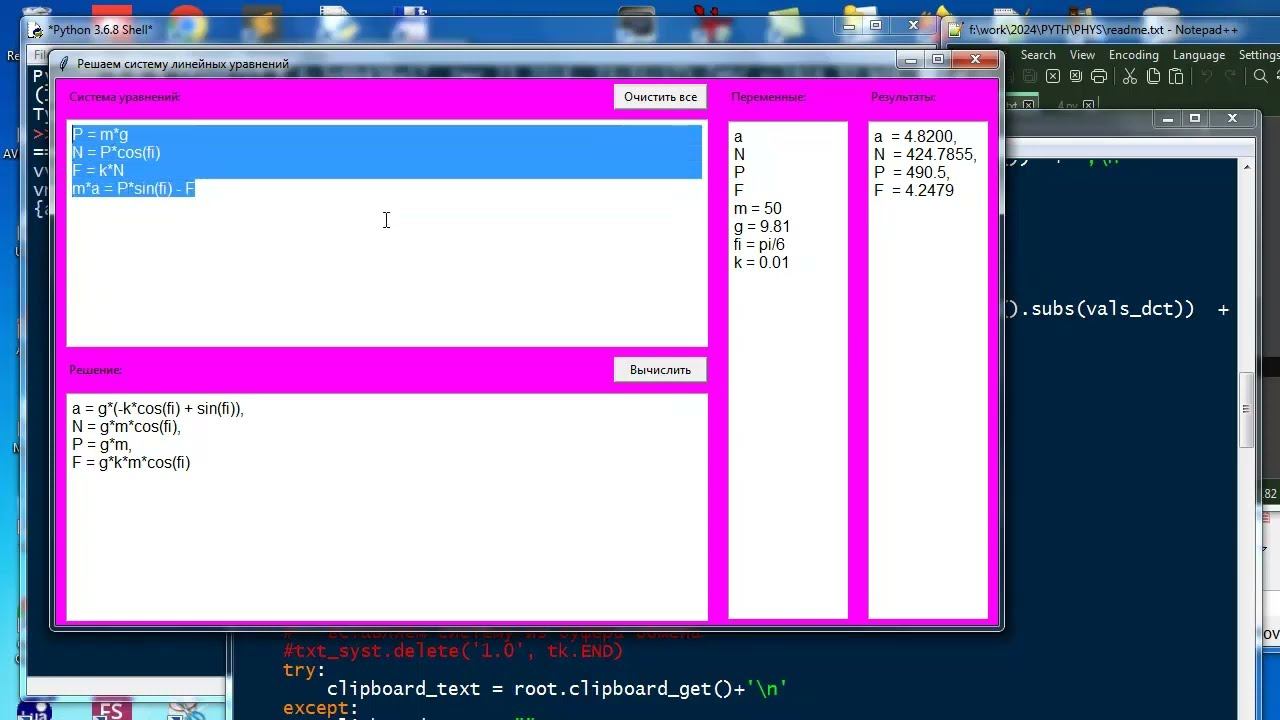This screenshot has width=1280, height=720.
Task: Click variable 'a' in the Переменные list
Action: click(738, 137)
